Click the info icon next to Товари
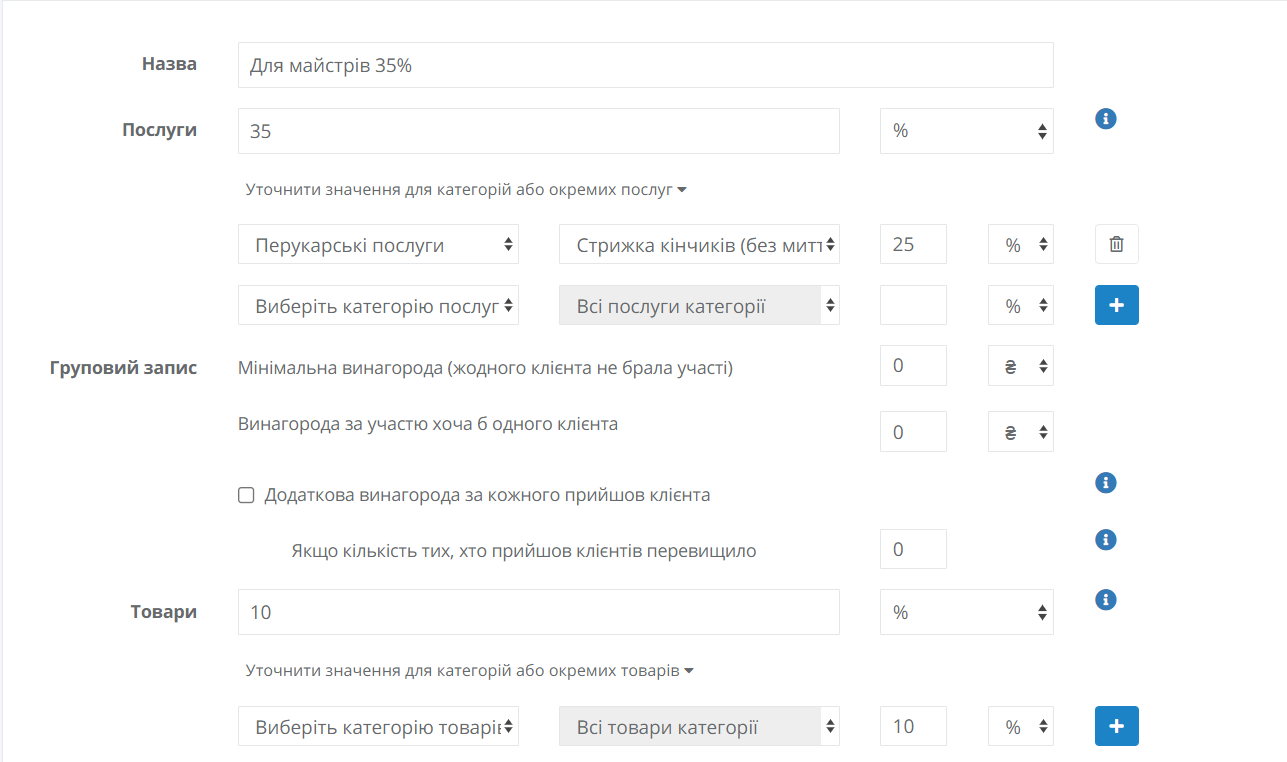The image size is (1287, 762). point(1105,600)
